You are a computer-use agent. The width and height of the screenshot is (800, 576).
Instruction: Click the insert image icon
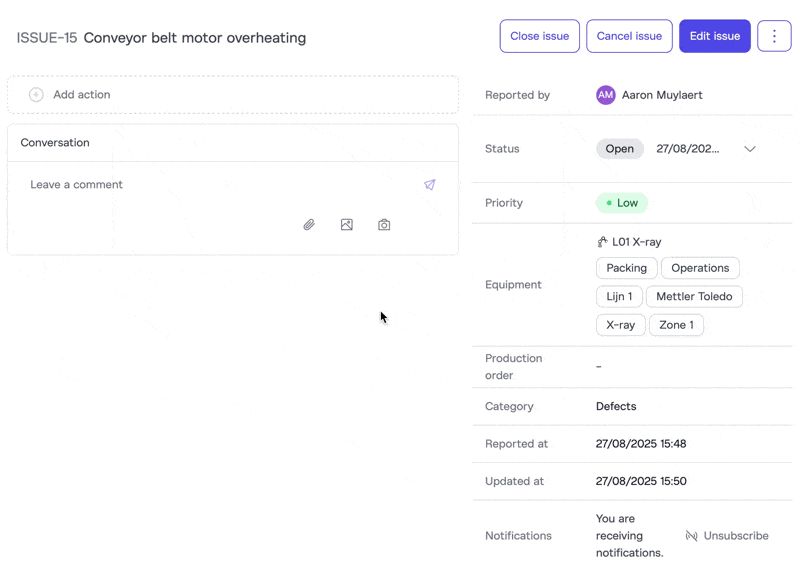[x=346, y=225]
